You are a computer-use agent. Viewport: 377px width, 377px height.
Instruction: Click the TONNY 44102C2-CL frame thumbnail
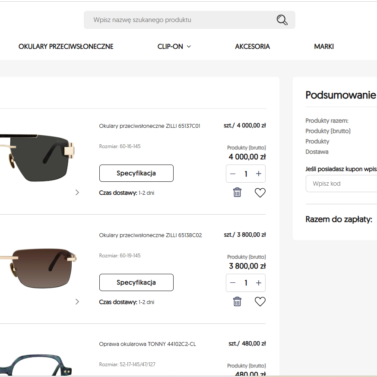[36, 365]
